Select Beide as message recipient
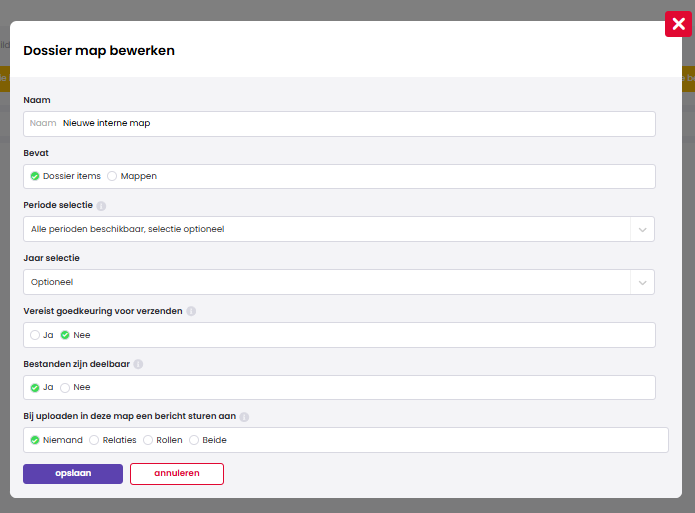Viewport: 695px width, 513px height. pyautogui.click(x=194, y=440)
